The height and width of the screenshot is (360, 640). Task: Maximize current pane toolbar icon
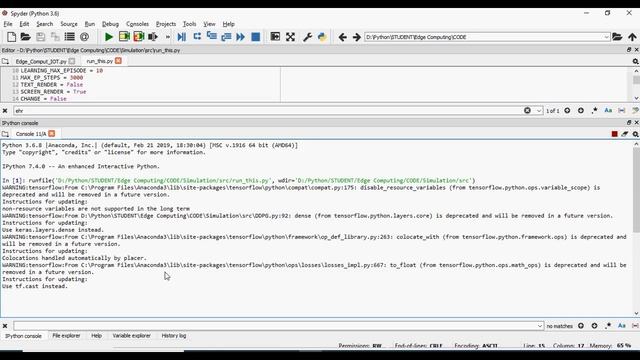[x=276, y=37]
